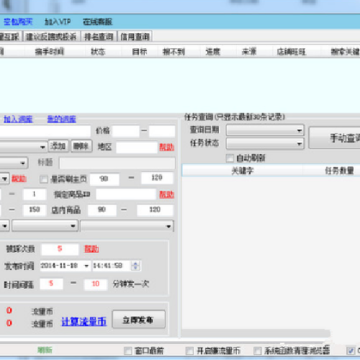Click the green 刷新 text
This screenshot has width=360, height=360.
[45, 350]
